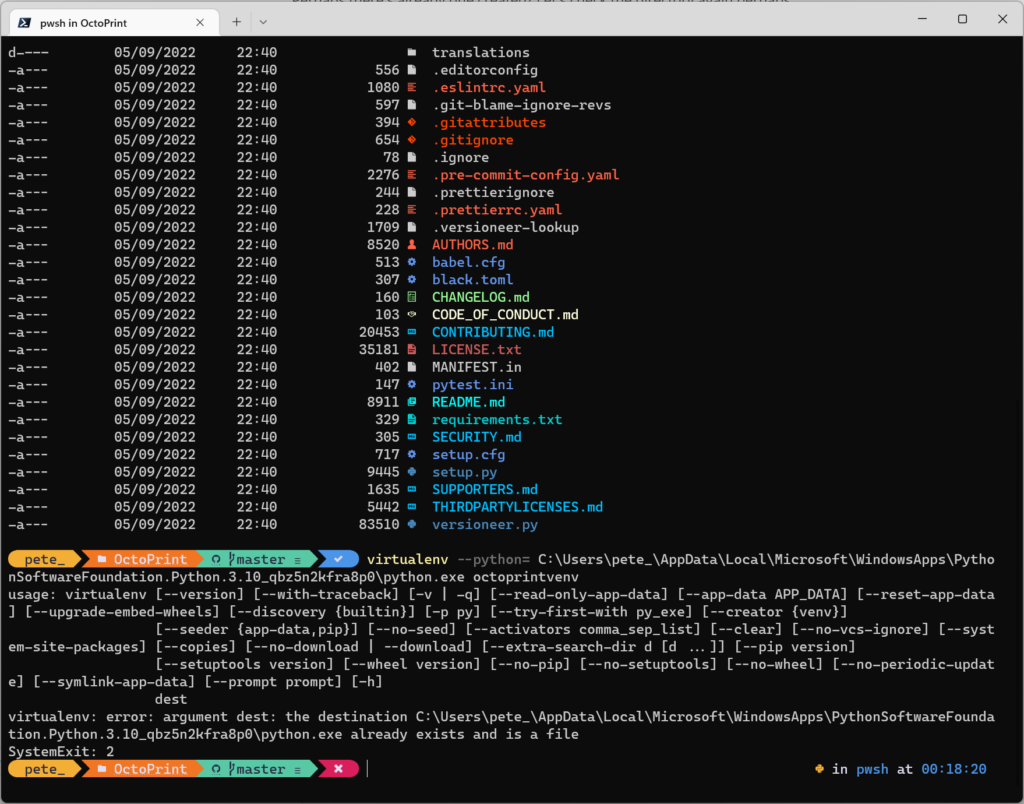Click the file size 35181
Viewport: 1024px width, 804px height.
click(379, 350)
